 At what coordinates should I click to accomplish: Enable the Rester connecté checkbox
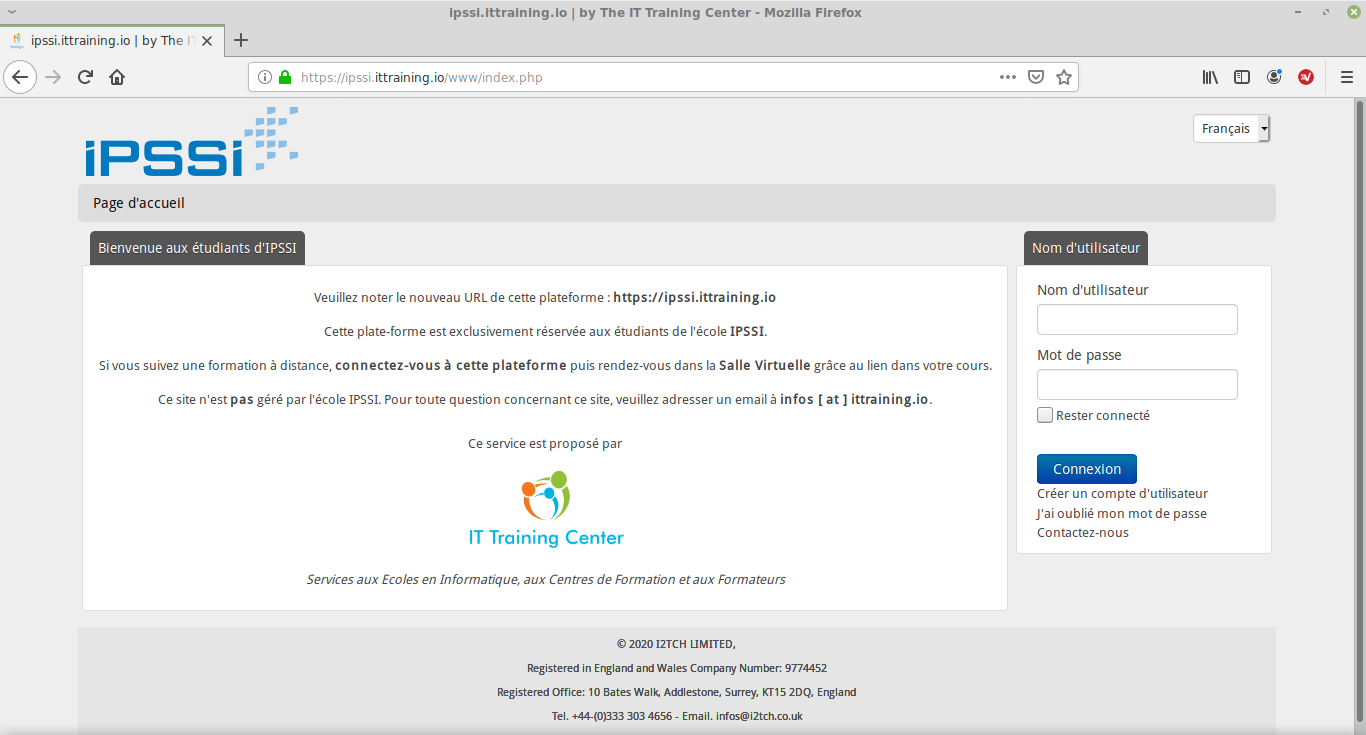pos(1045,415)
